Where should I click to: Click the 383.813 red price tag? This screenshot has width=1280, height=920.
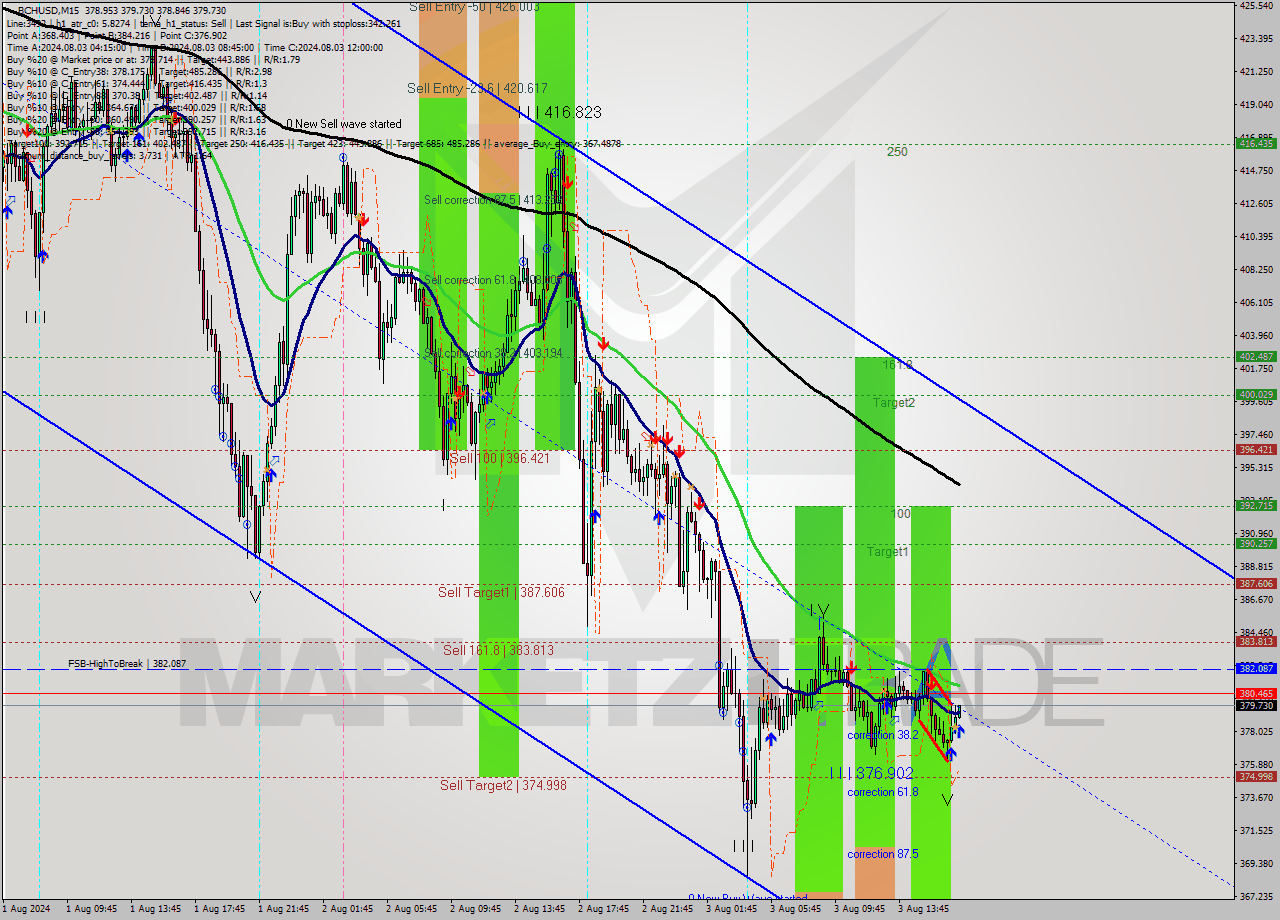(x=1256, y=641)
